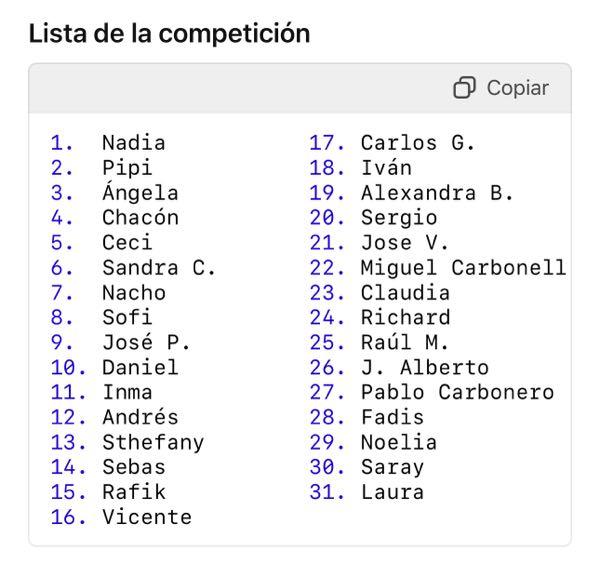Click the list number 16
Image resolution: width=600 pixels, height=564 pixels.
tap(68, 518)
